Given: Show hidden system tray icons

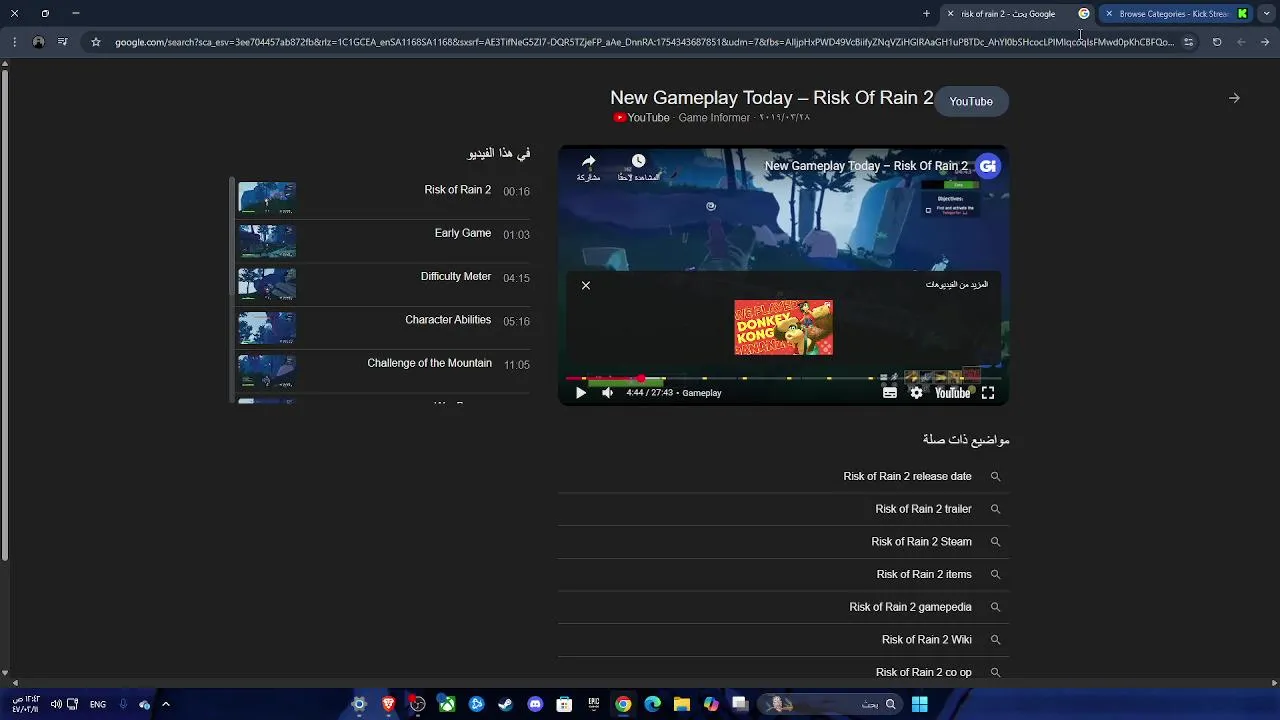Looking at the screenshot, I should point(166,704).
